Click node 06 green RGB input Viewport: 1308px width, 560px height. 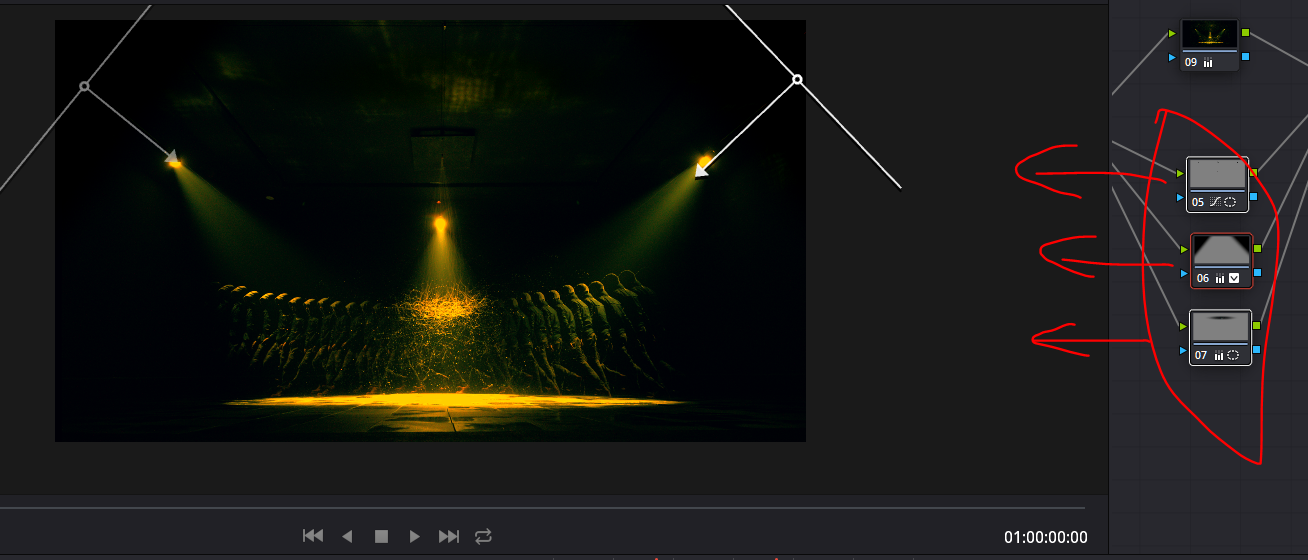click(x=1184, y=249)
